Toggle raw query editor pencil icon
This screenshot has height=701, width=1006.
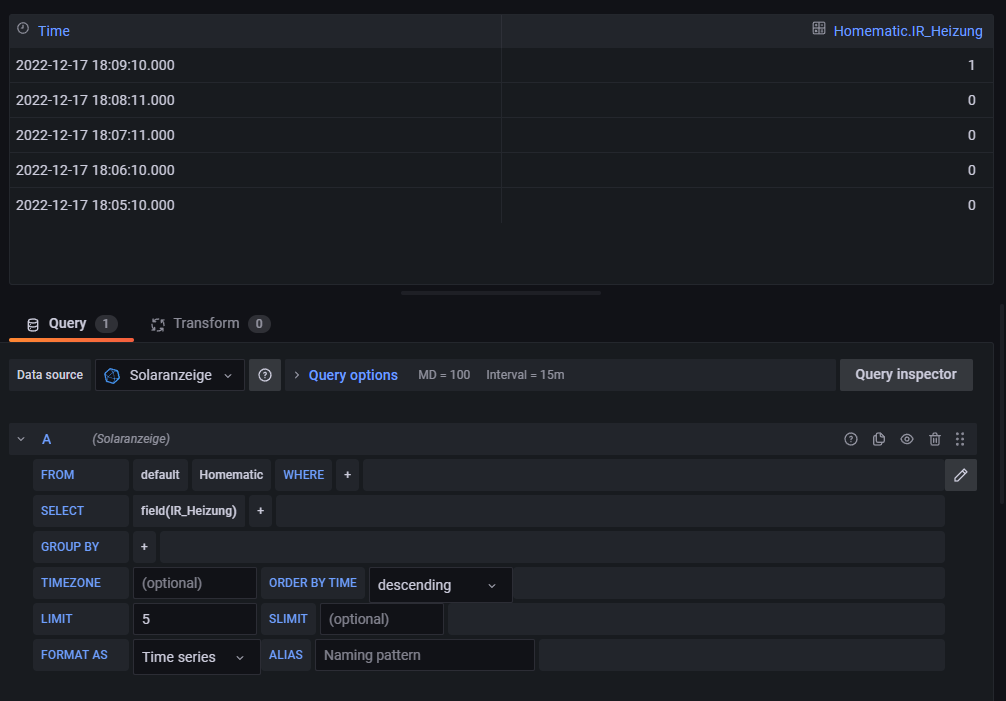tap(960, 475)
